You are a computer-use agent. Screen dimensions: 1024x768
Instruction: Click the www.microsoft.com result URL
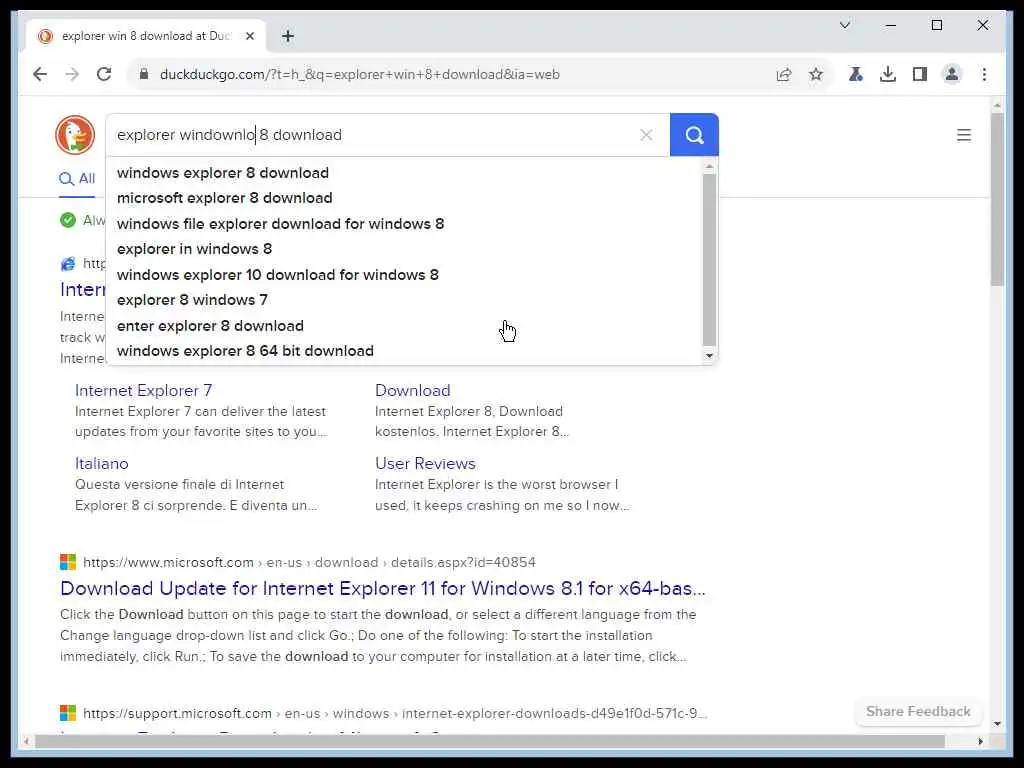309,562
